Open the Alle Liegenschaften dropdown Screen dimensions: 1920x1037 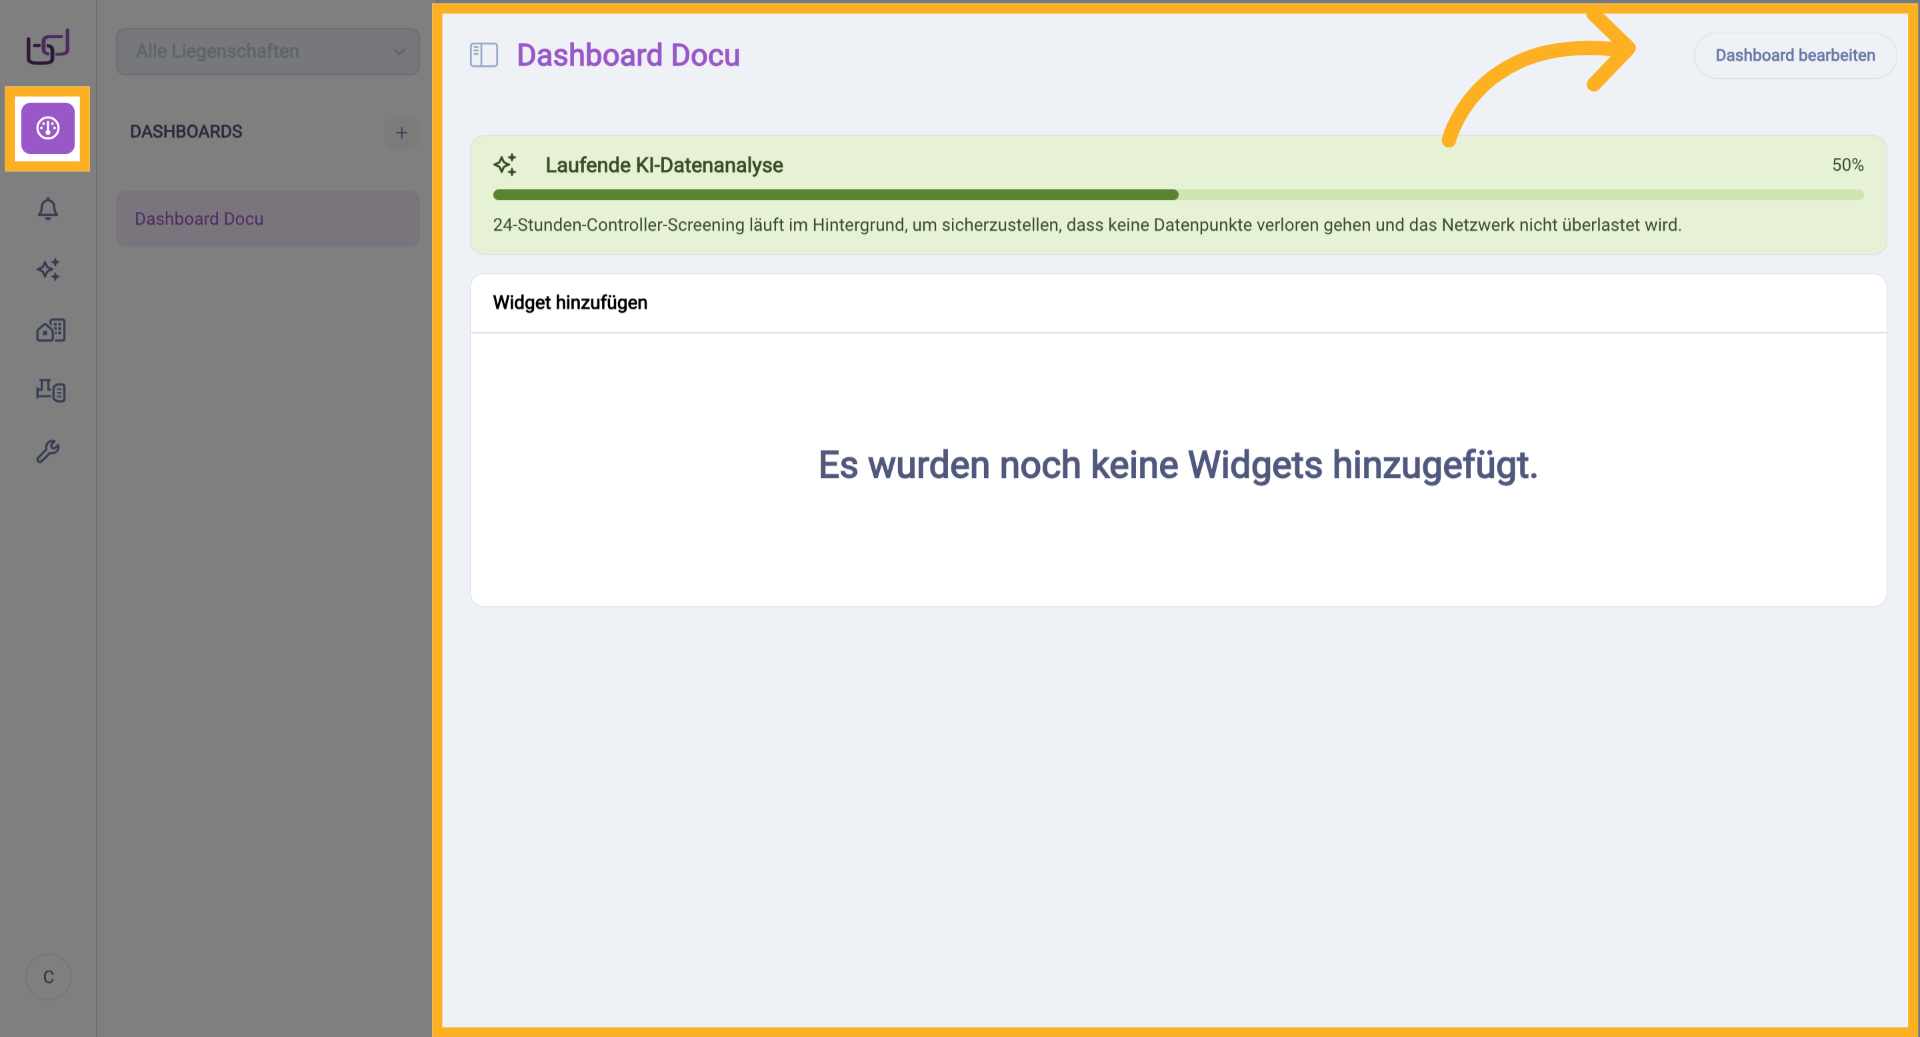(267, 51)
